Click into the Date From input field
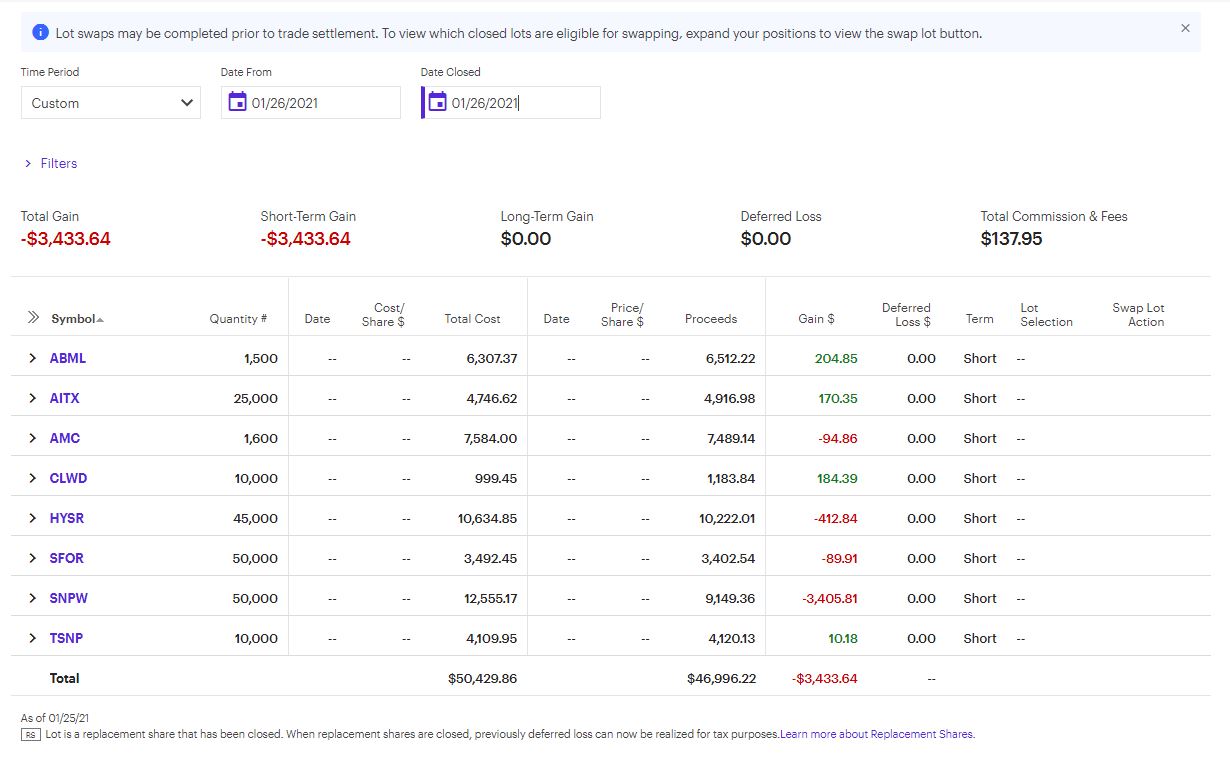The image size is (1230, 770). pos(320,103)
